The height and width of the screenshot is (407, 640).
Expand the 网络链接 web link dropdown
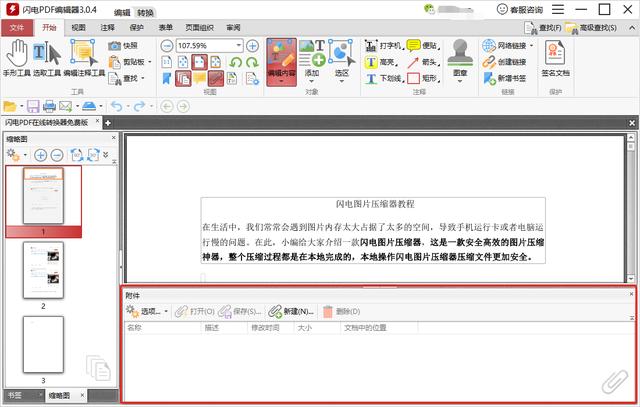[531, 46]
